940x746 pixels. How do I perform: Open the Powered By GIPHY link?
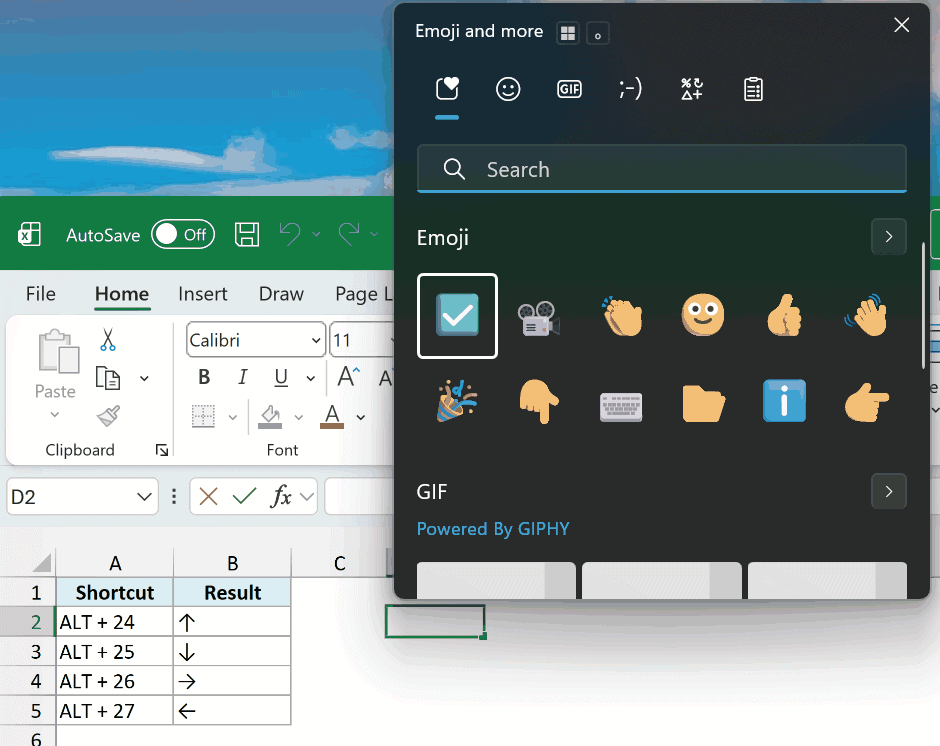coord(493,529)
